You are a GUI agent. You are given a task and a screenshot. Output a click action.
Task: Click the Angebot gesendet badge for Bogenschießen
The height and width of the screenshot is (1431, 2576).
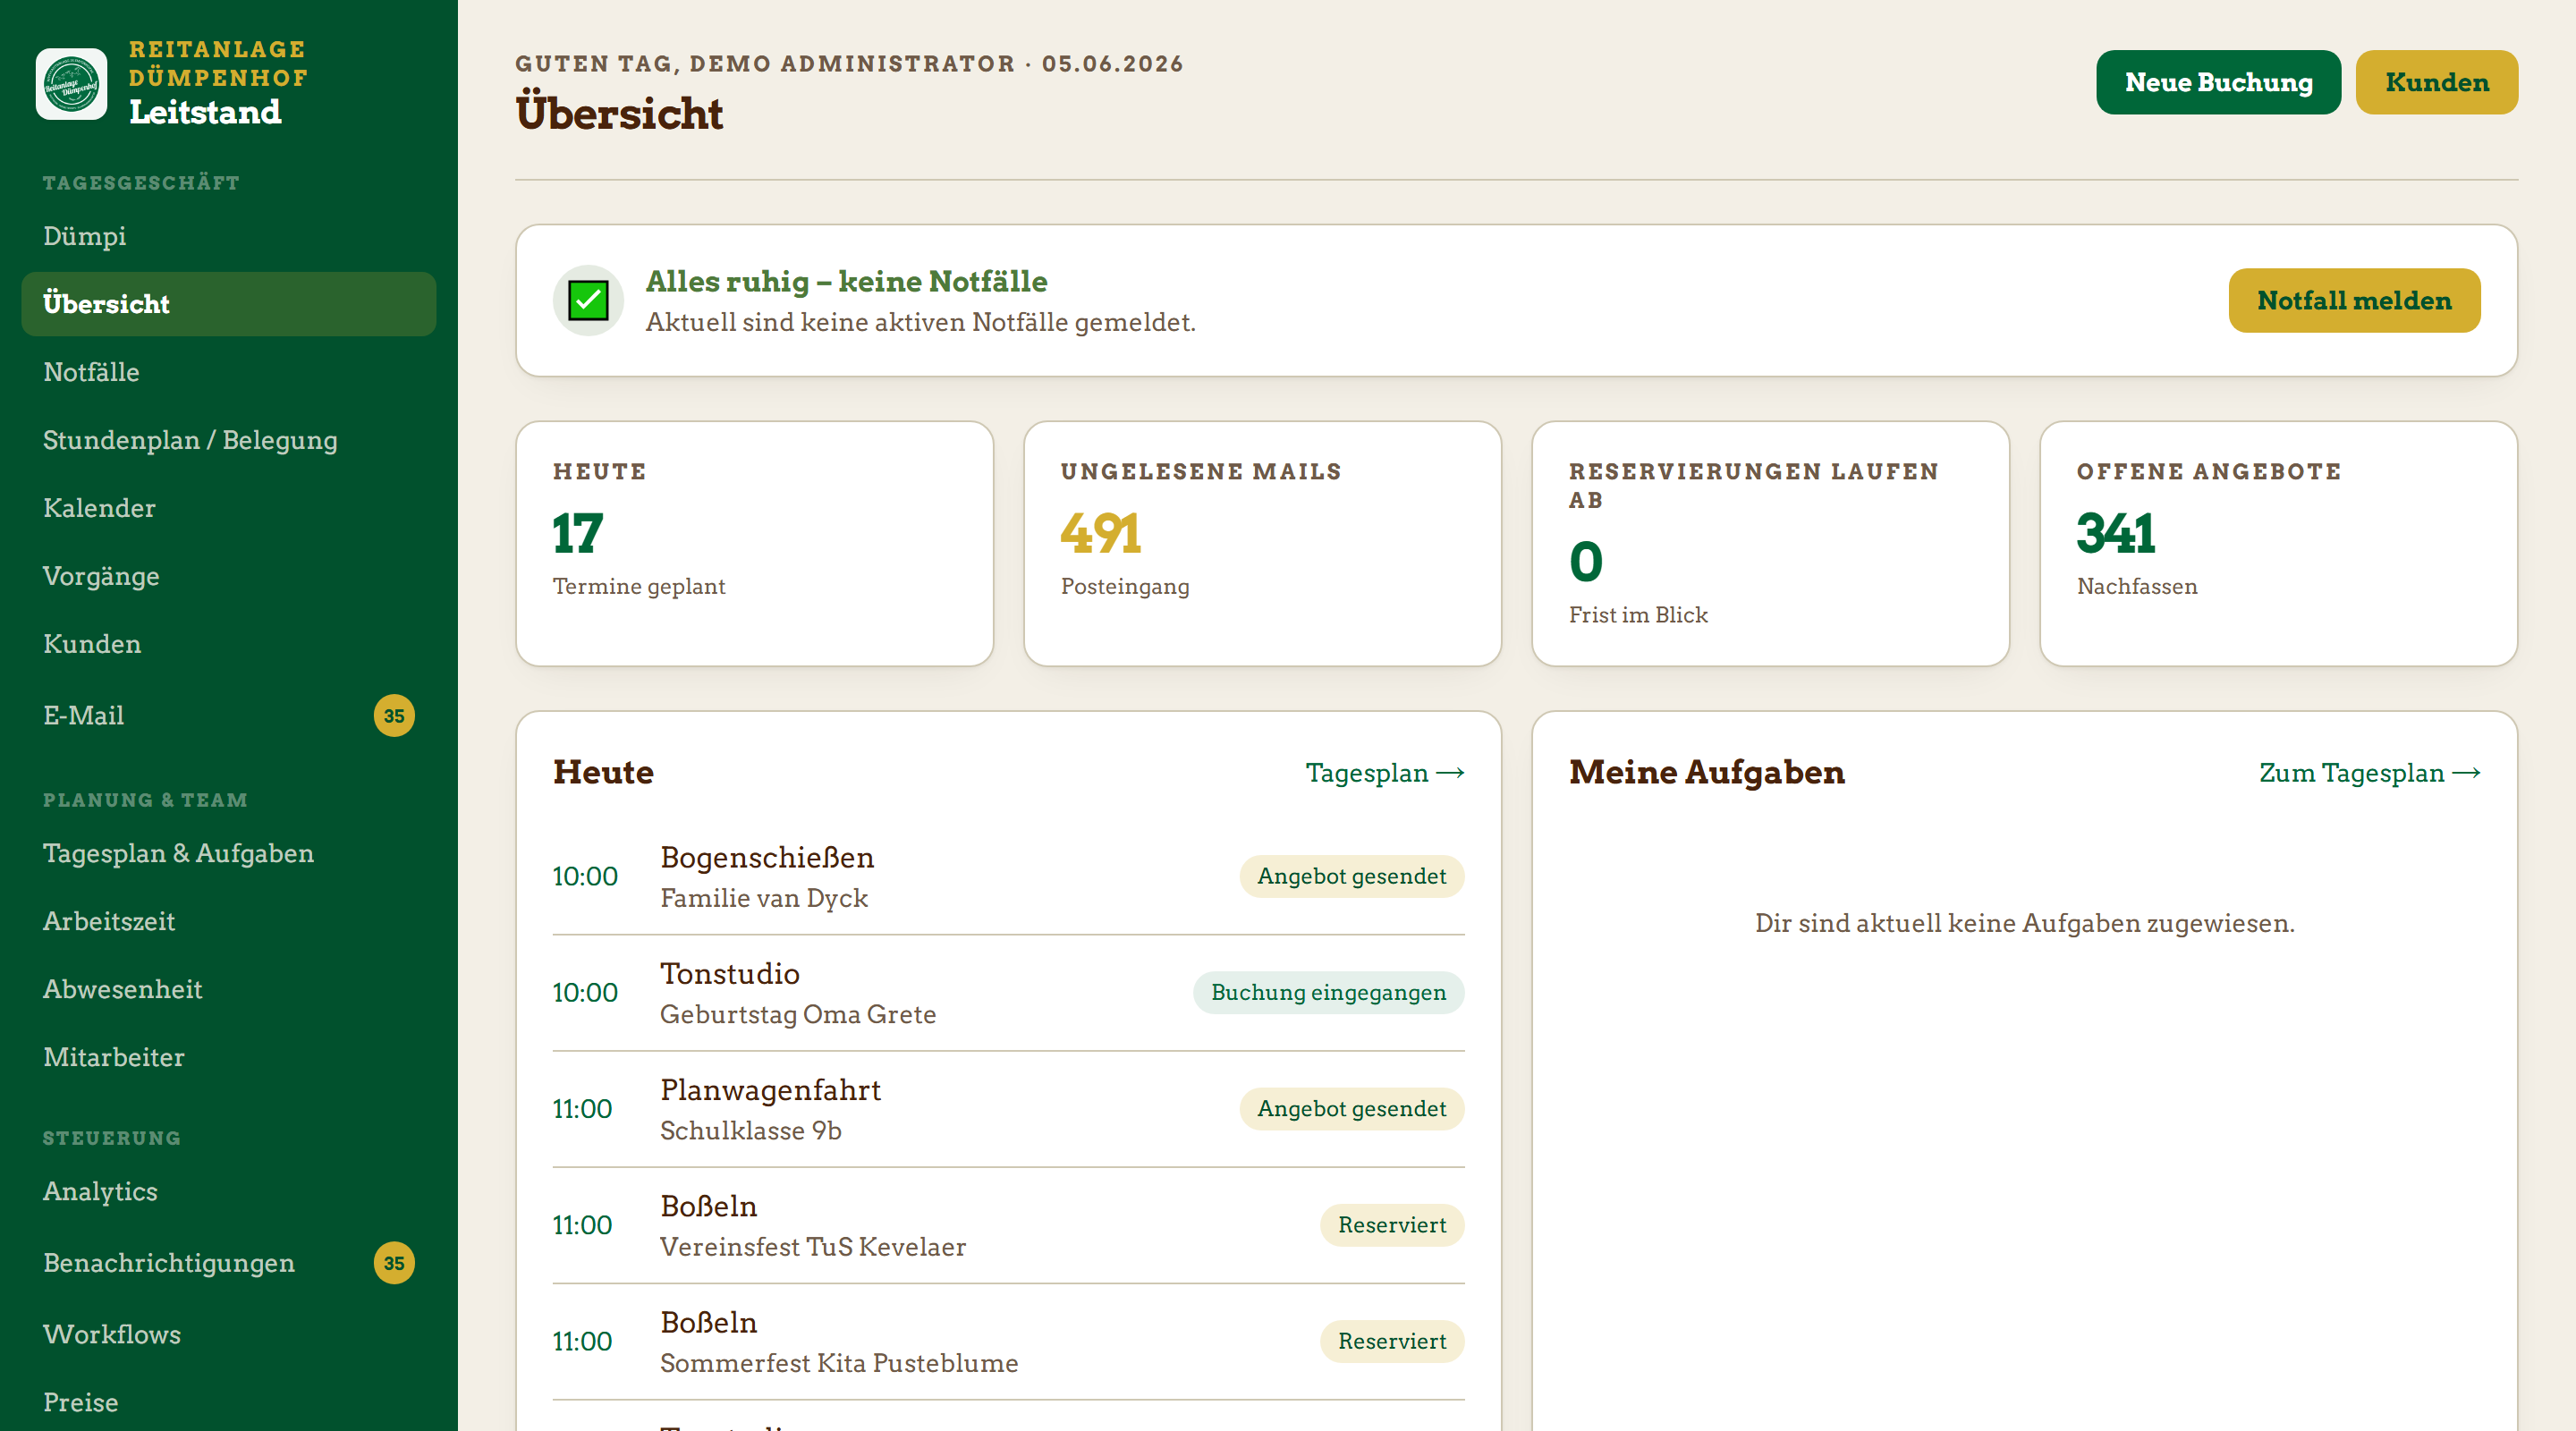[1351, 876]
